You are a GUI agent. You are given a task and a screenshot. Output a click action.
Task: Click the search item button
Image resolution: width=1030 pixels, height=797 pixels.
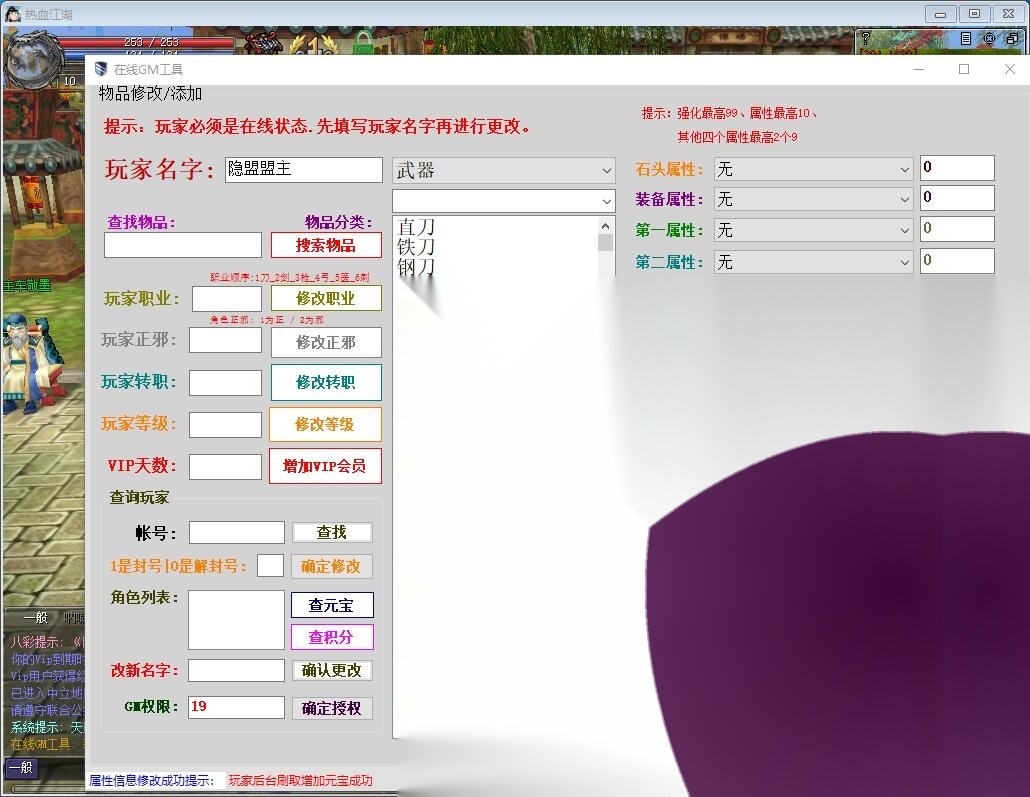[x=326, y=245]
